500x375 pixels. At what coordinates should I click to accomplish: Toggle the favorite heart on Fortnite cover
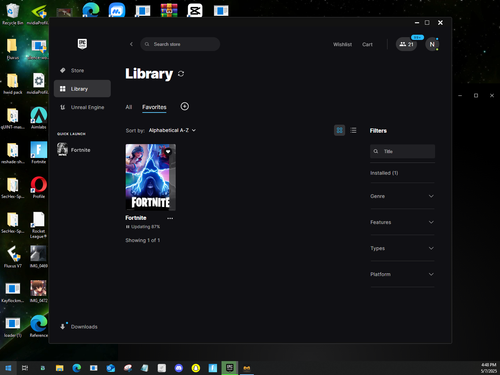click(x=168, y=152)
